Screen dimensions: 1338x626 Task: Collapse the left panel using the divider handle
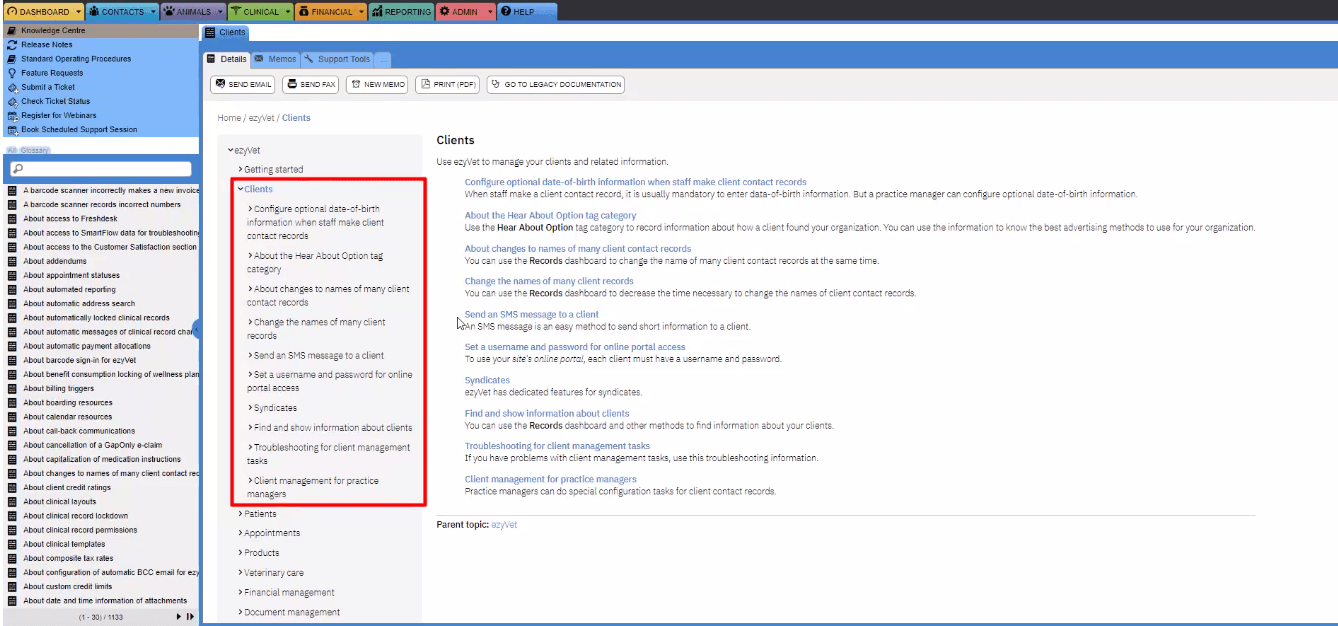click(x=196, y=331)
